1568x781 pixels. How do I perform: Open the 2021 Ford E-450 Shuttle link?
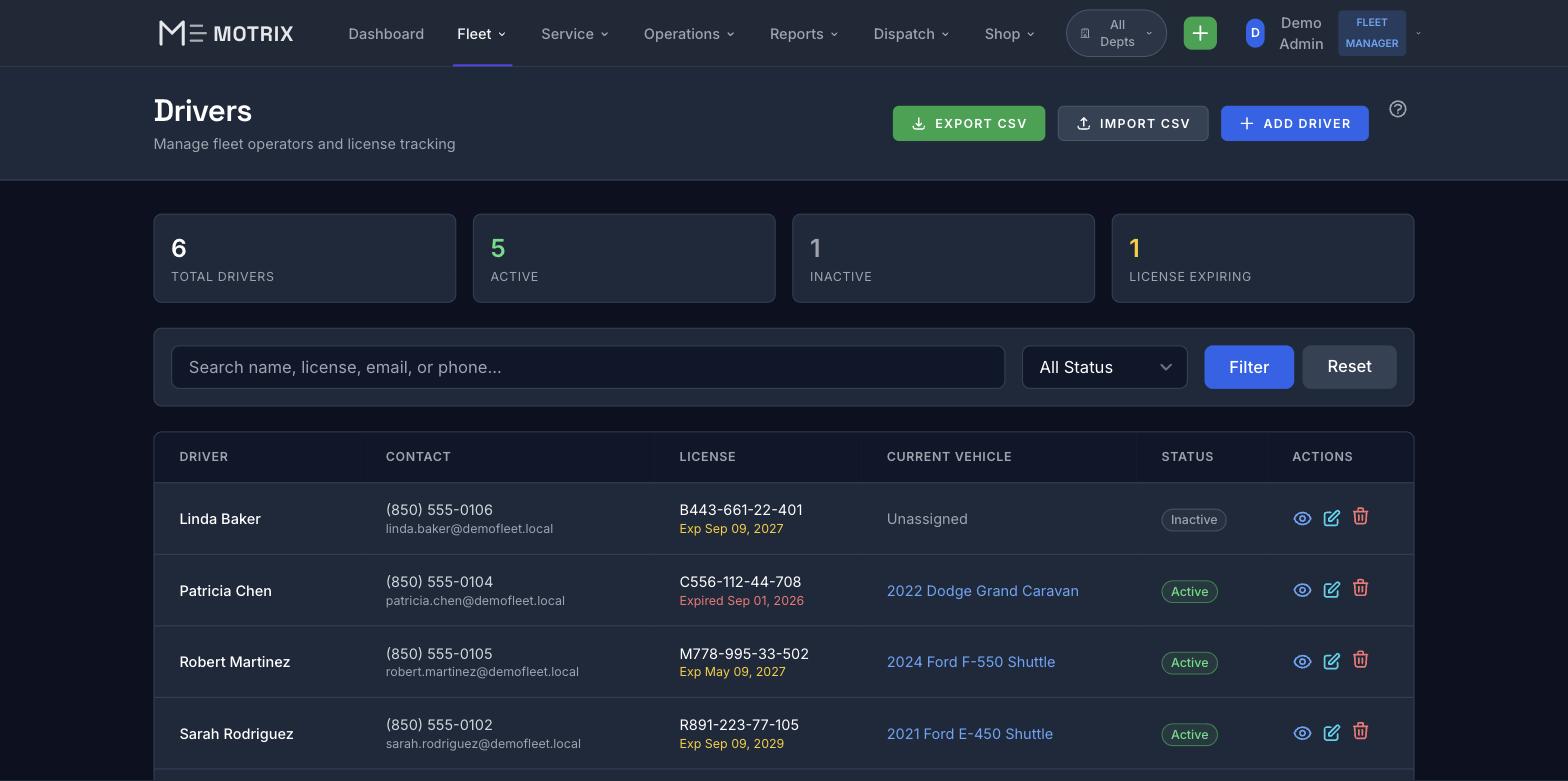click(970, 734)
